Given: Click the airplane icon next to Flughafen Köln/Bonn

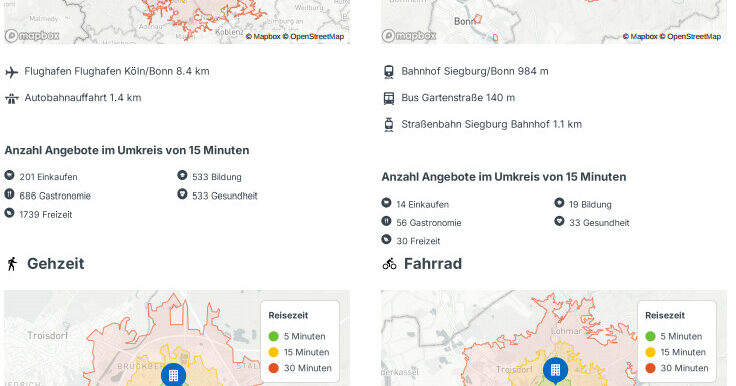Looking at the screenshot, I should coord(12,72).
